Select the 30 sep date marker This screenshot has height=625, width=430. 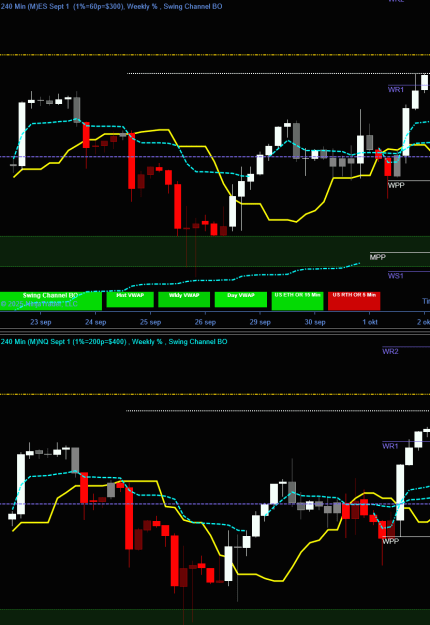(315, 322)
